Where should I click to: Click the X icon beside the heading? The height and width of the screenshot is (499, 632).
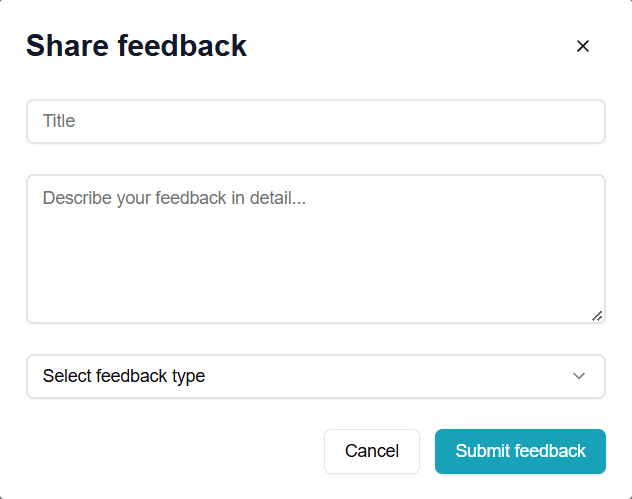point(583,46)
